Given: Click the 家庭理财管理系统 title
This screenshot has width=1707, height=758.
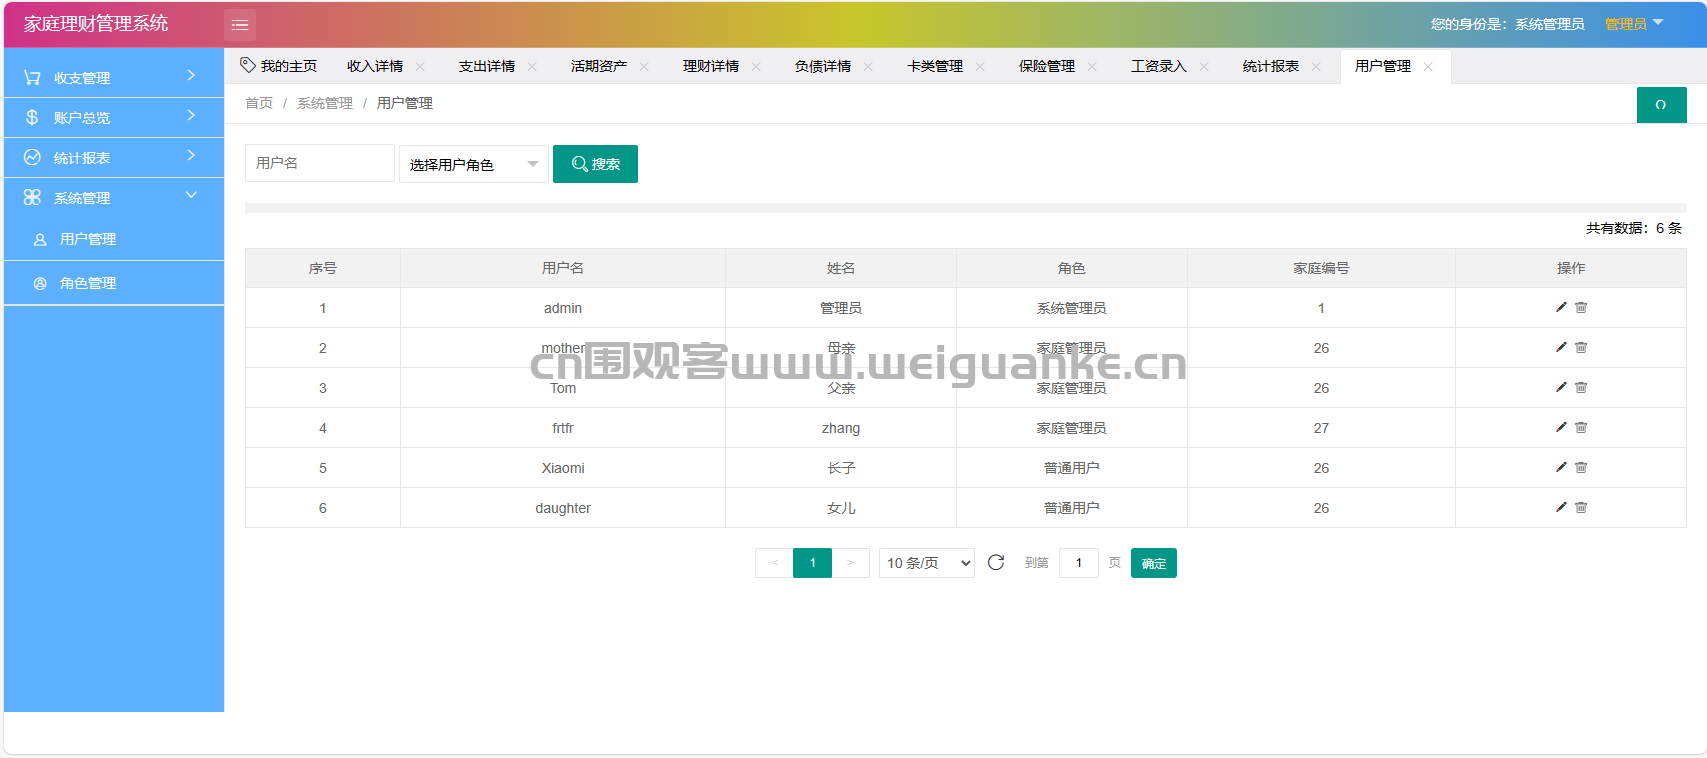Looking at the screenshot, I should (x=96, y=23).
